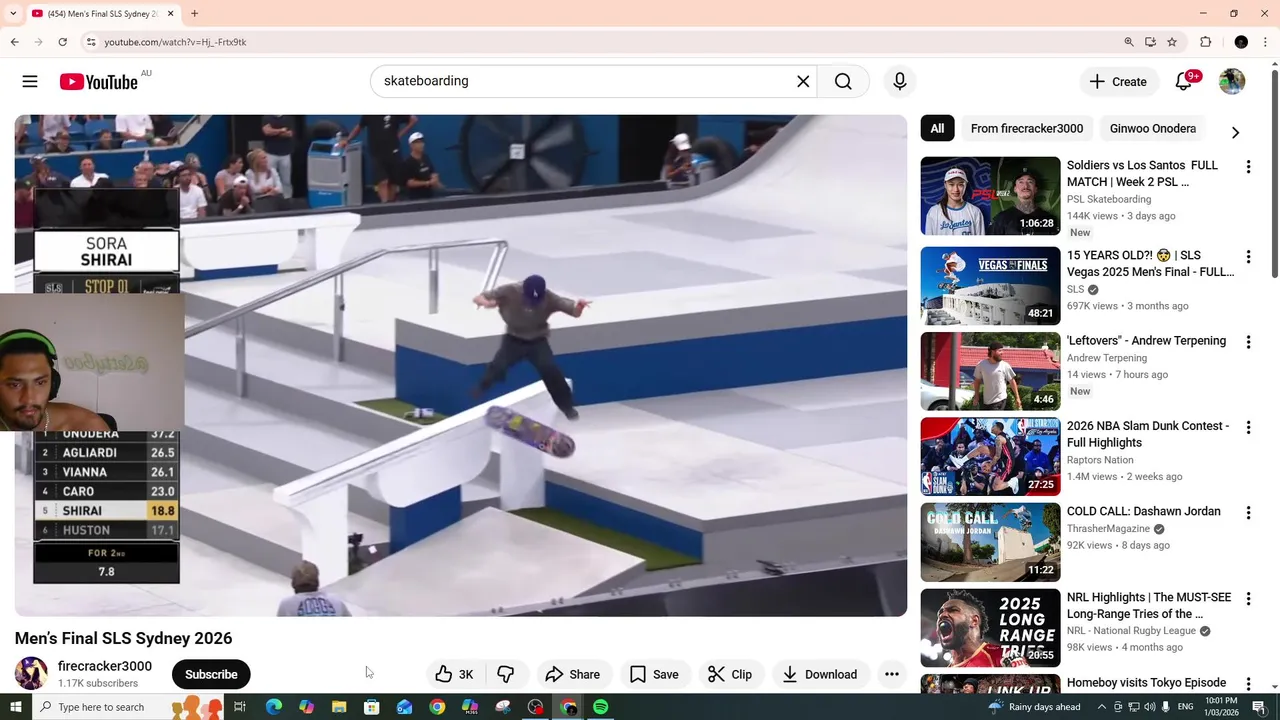Screen dimensions: 1280x720
Task: Open more actions ellipsis under video
Action: [x=892, y=674]
